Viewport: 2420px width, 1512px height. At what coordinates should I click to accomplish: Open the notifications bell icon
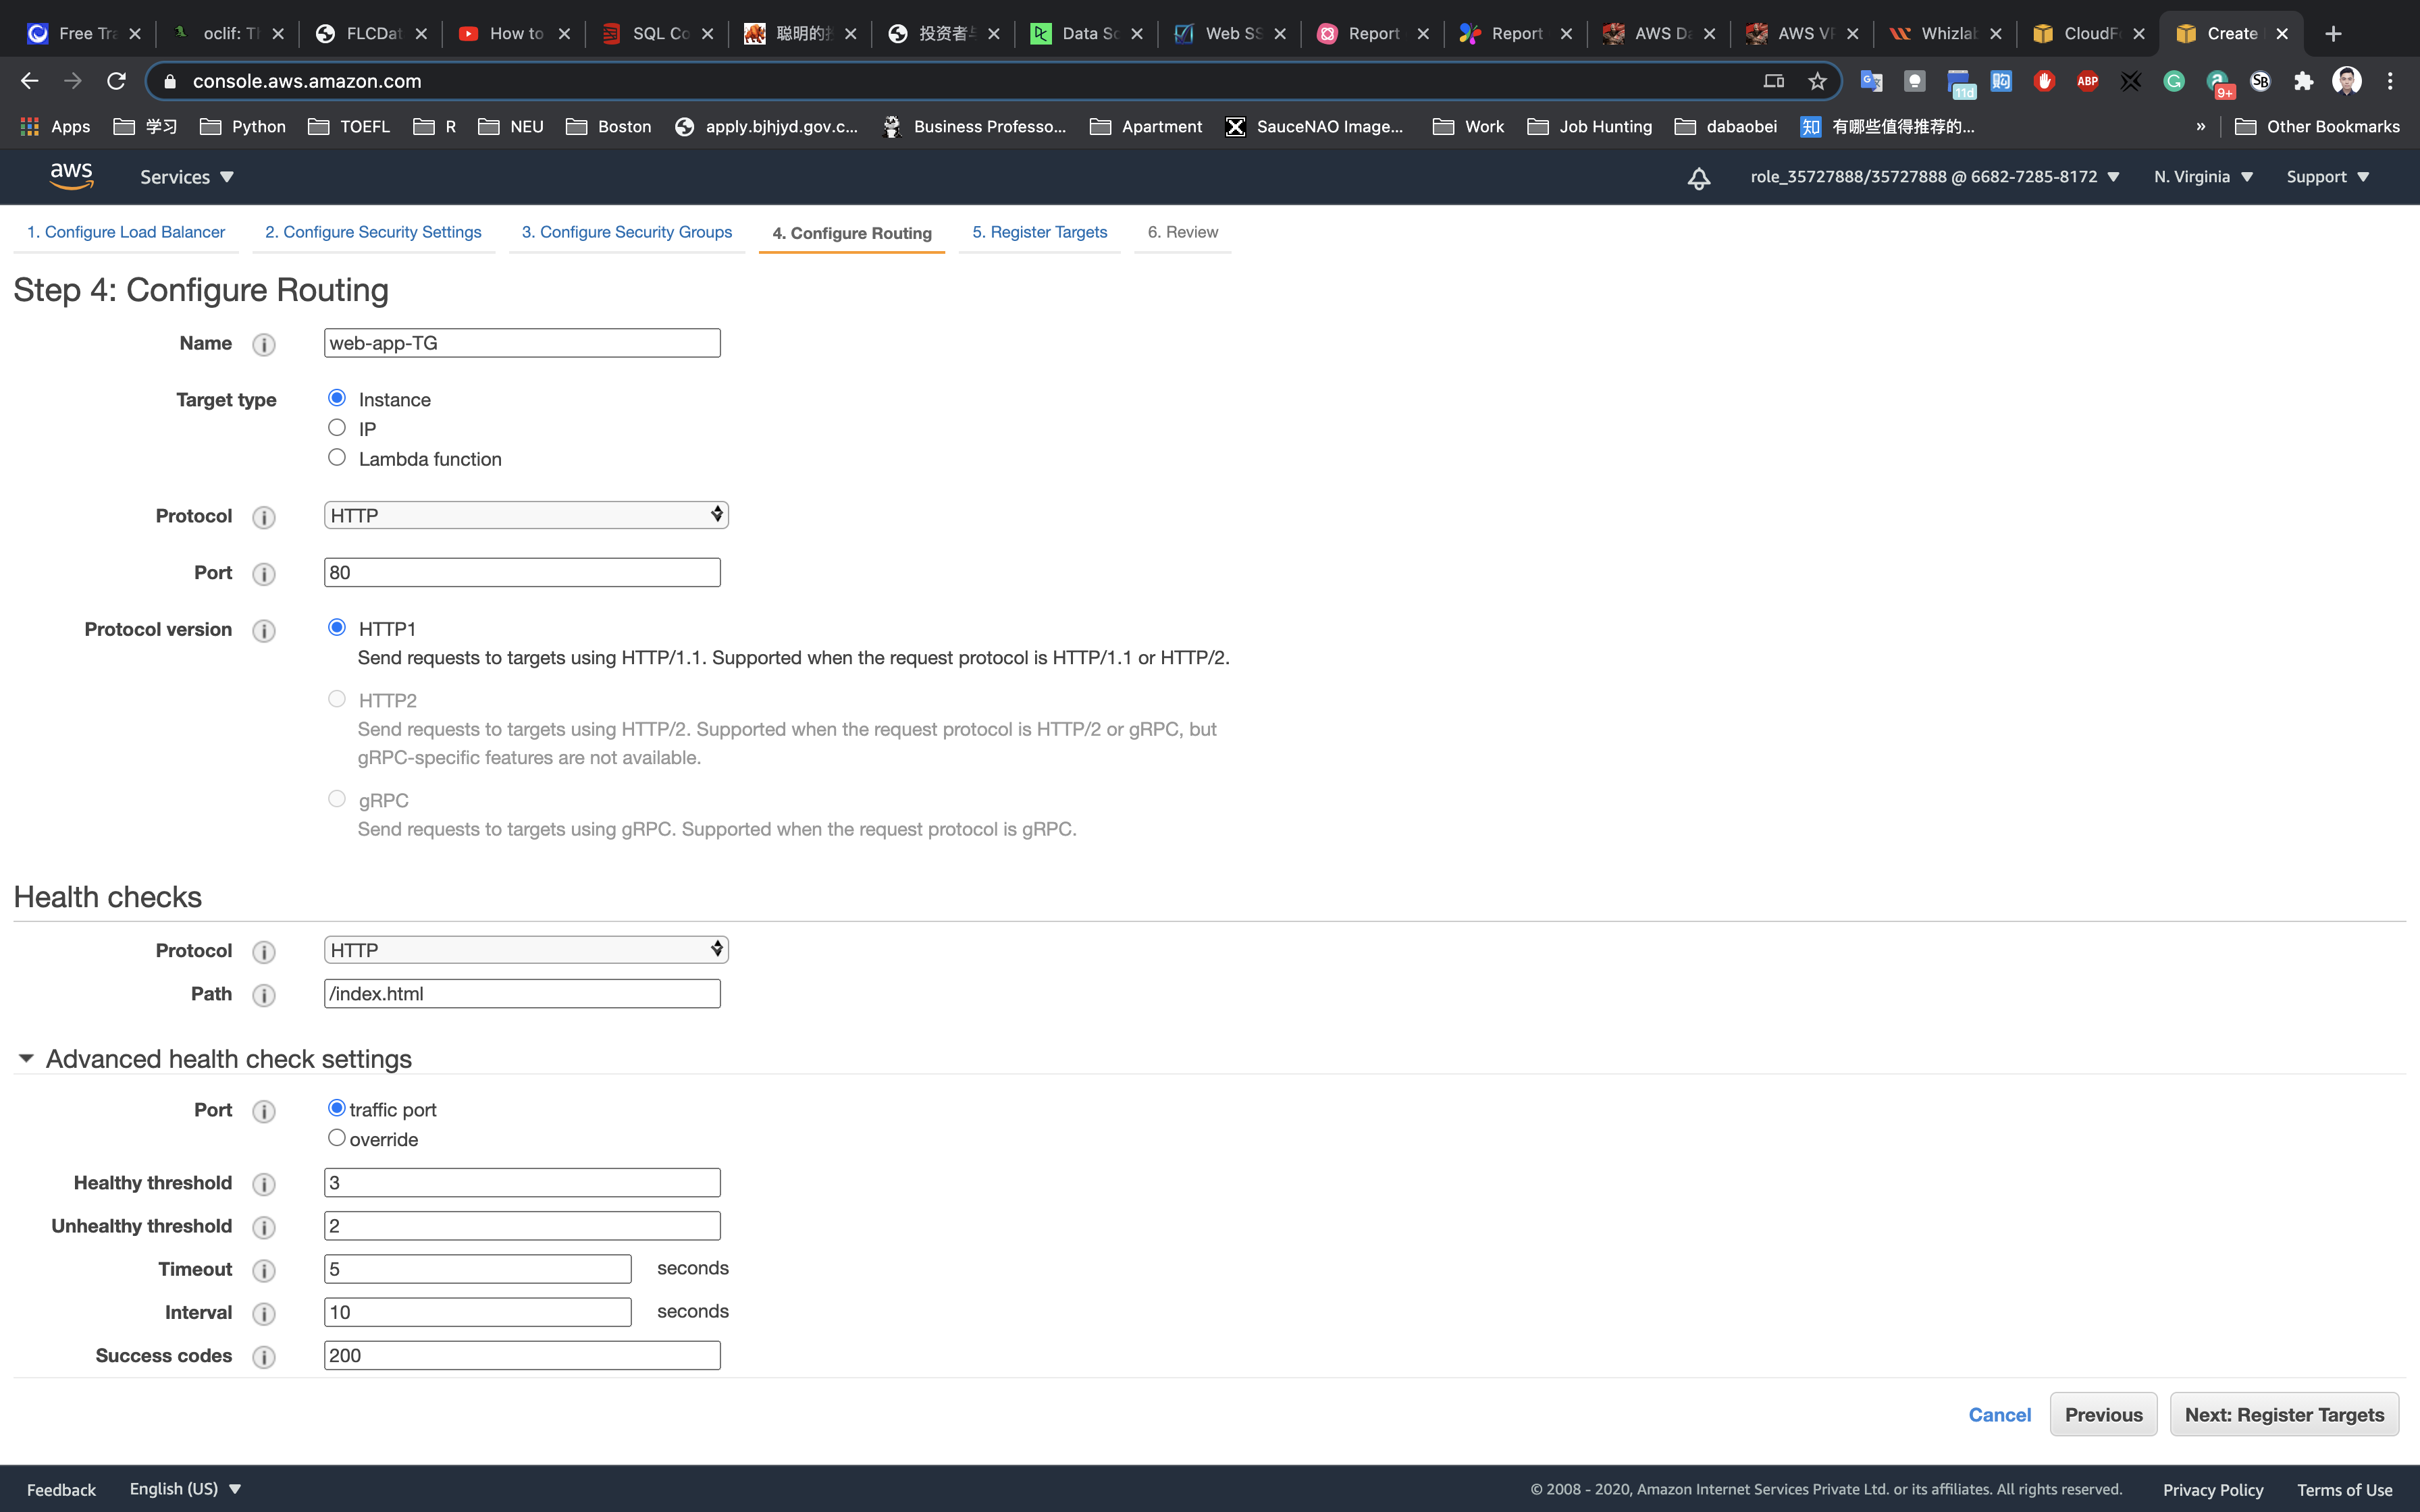point(1698,178)
